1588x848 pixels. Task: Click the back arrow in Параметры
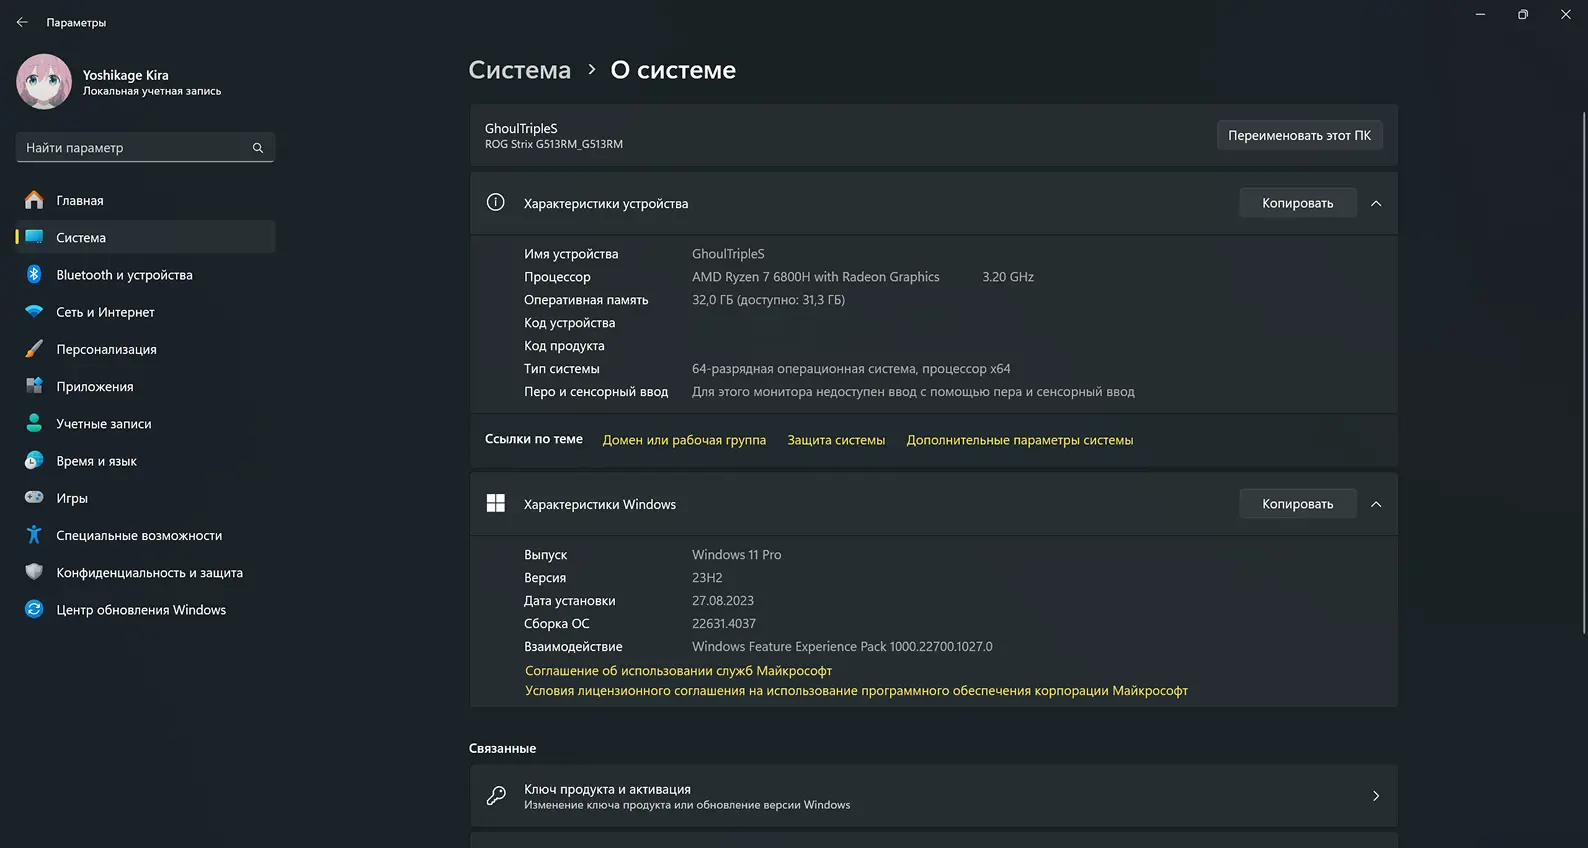point(22,22)
